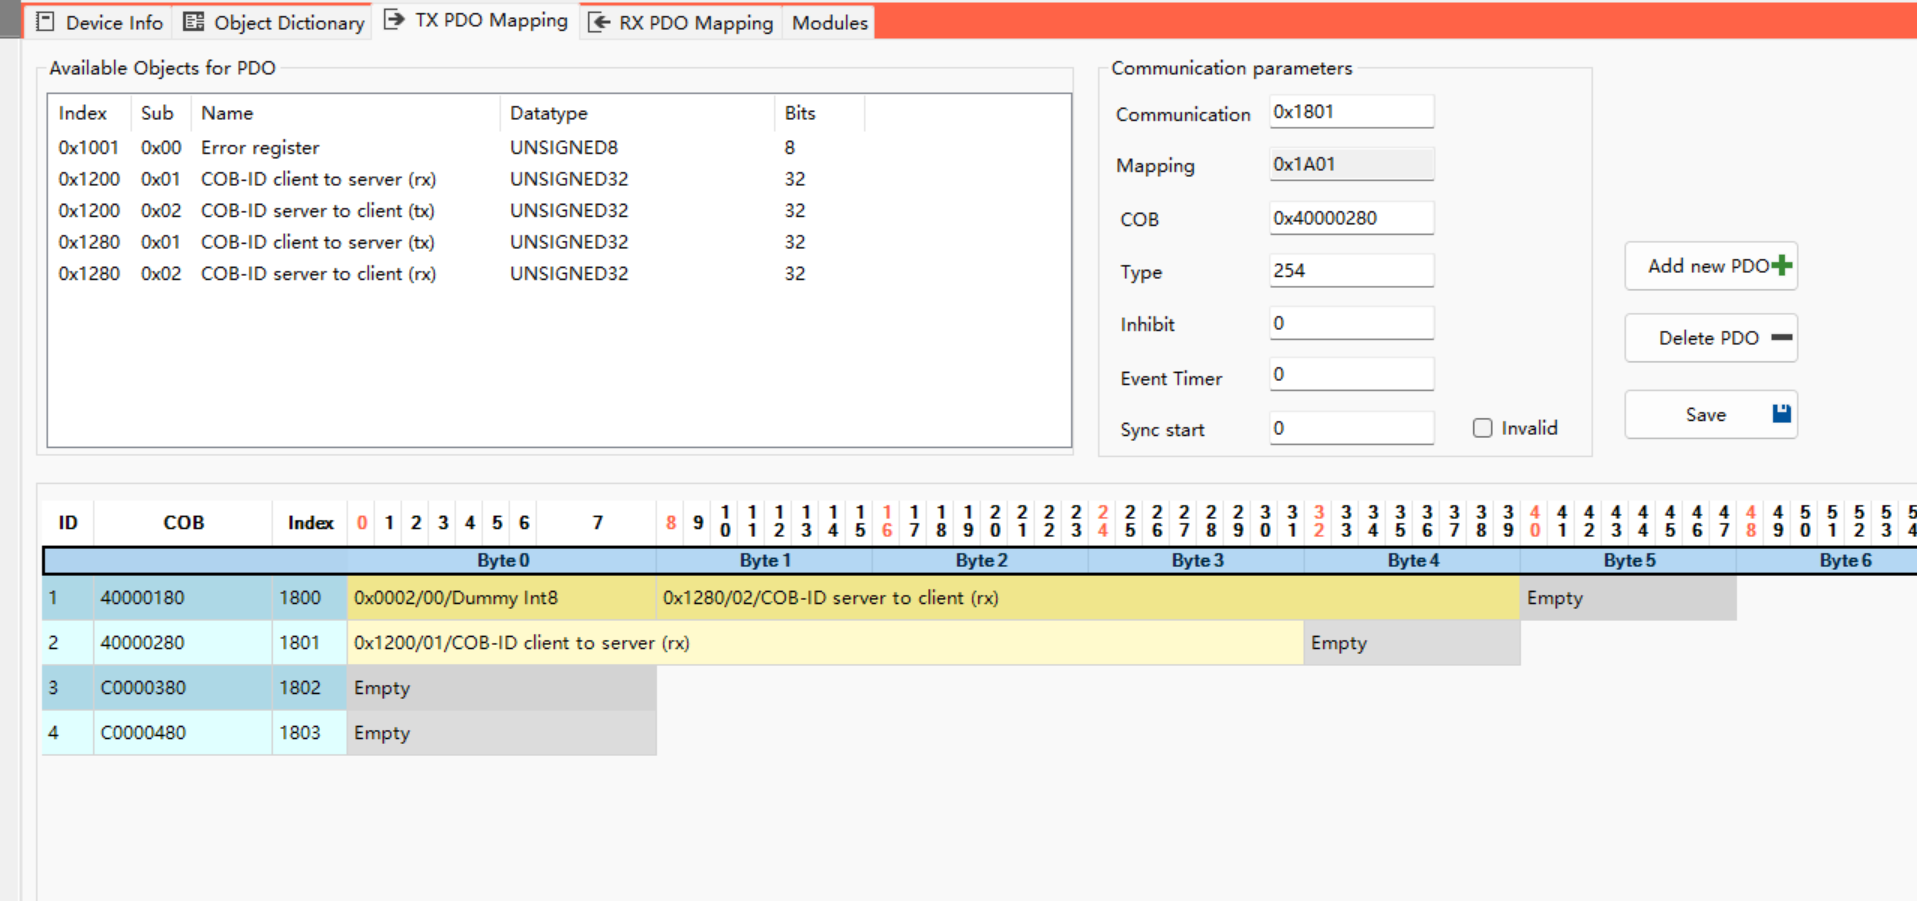Click the Index cell 1800
The height and width of the screenshot is (901, 1917).
click(x=309, y=598)
